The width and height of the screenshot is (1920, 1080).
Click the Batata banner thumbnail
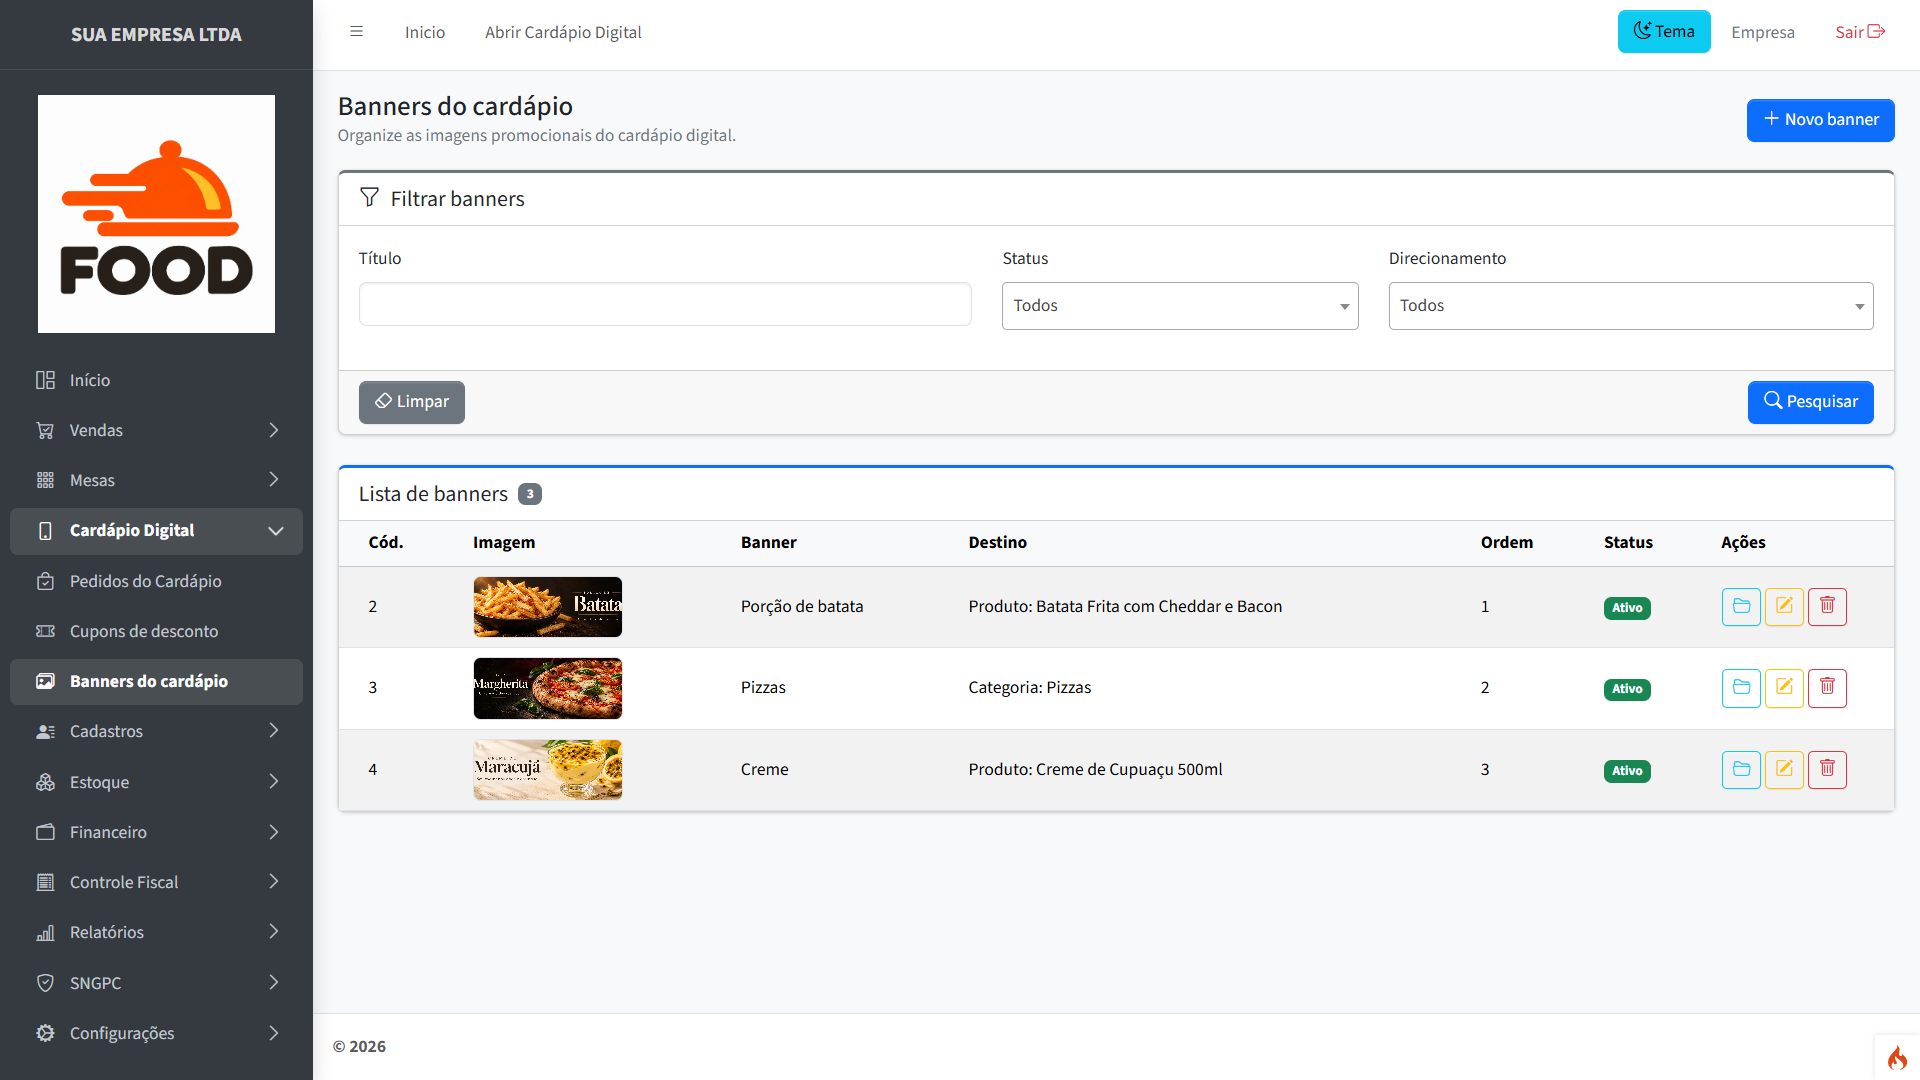(x=548, y=607)
